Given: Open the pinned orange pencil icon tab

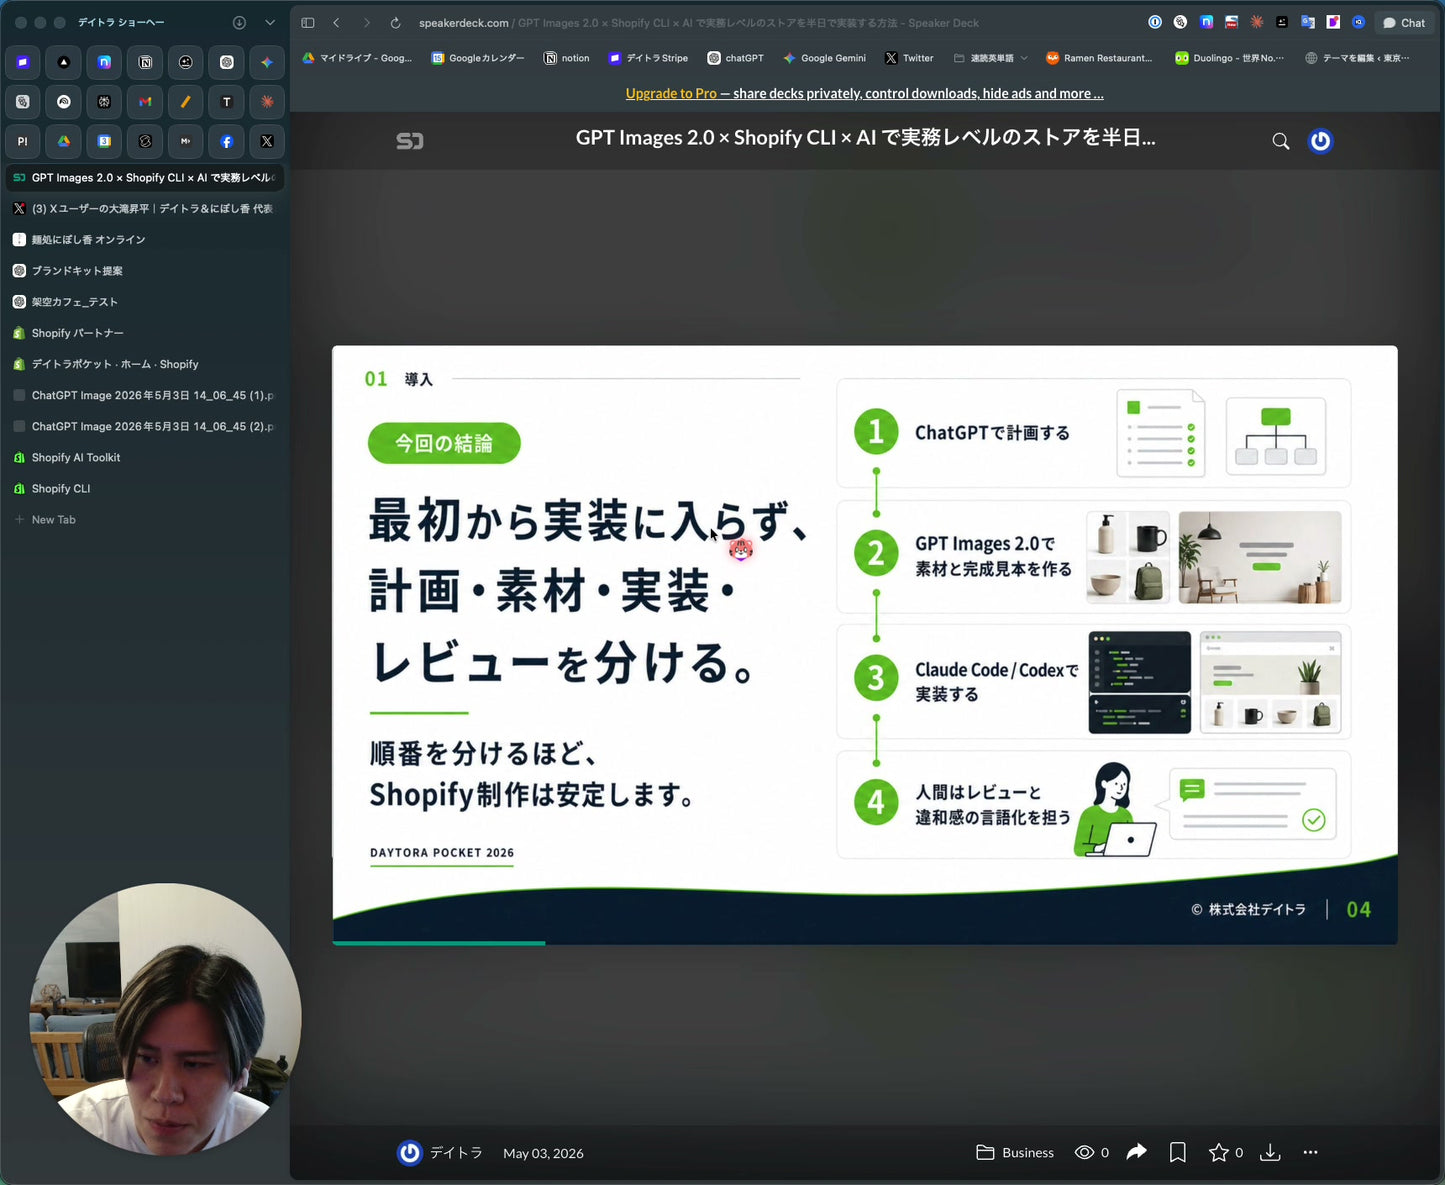Looking at the screenshot, I should (186, 101).
